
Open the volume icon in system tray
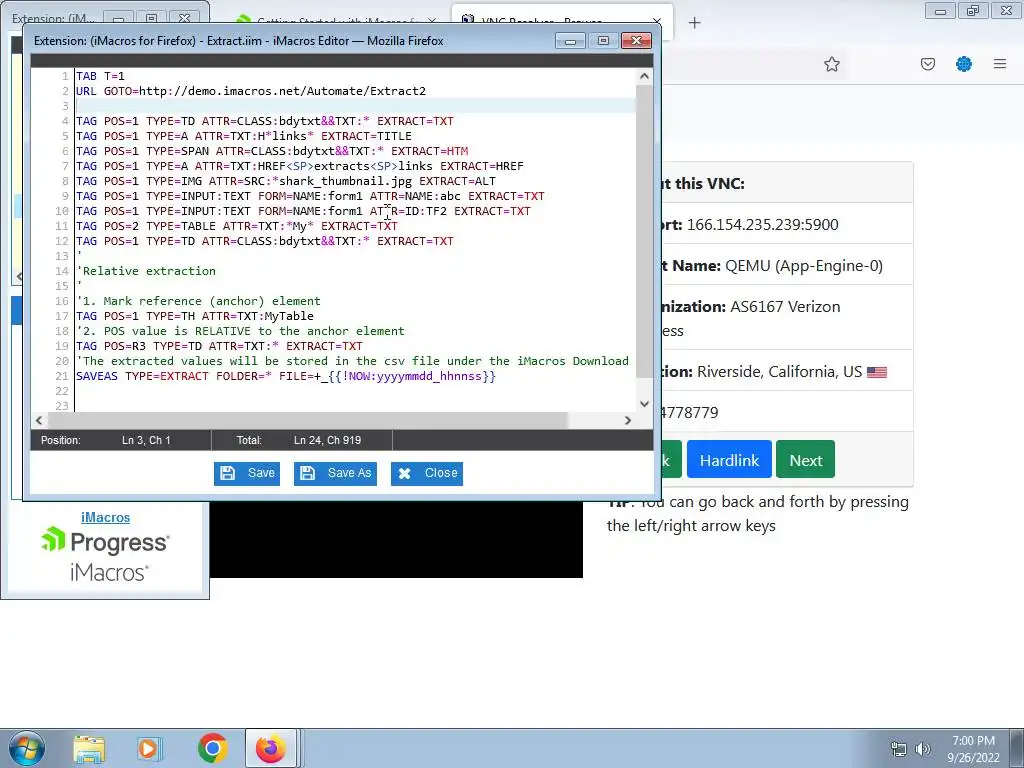[922, 749]
